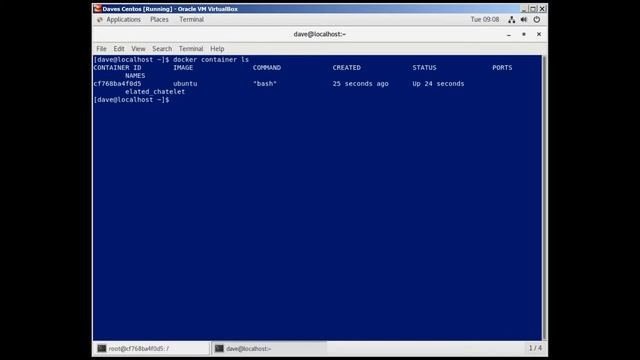Switch to root@cf768ba4f0d5 taskbar window
The width and height of the screenshot is (640, 360).
(x=152, y=349)
